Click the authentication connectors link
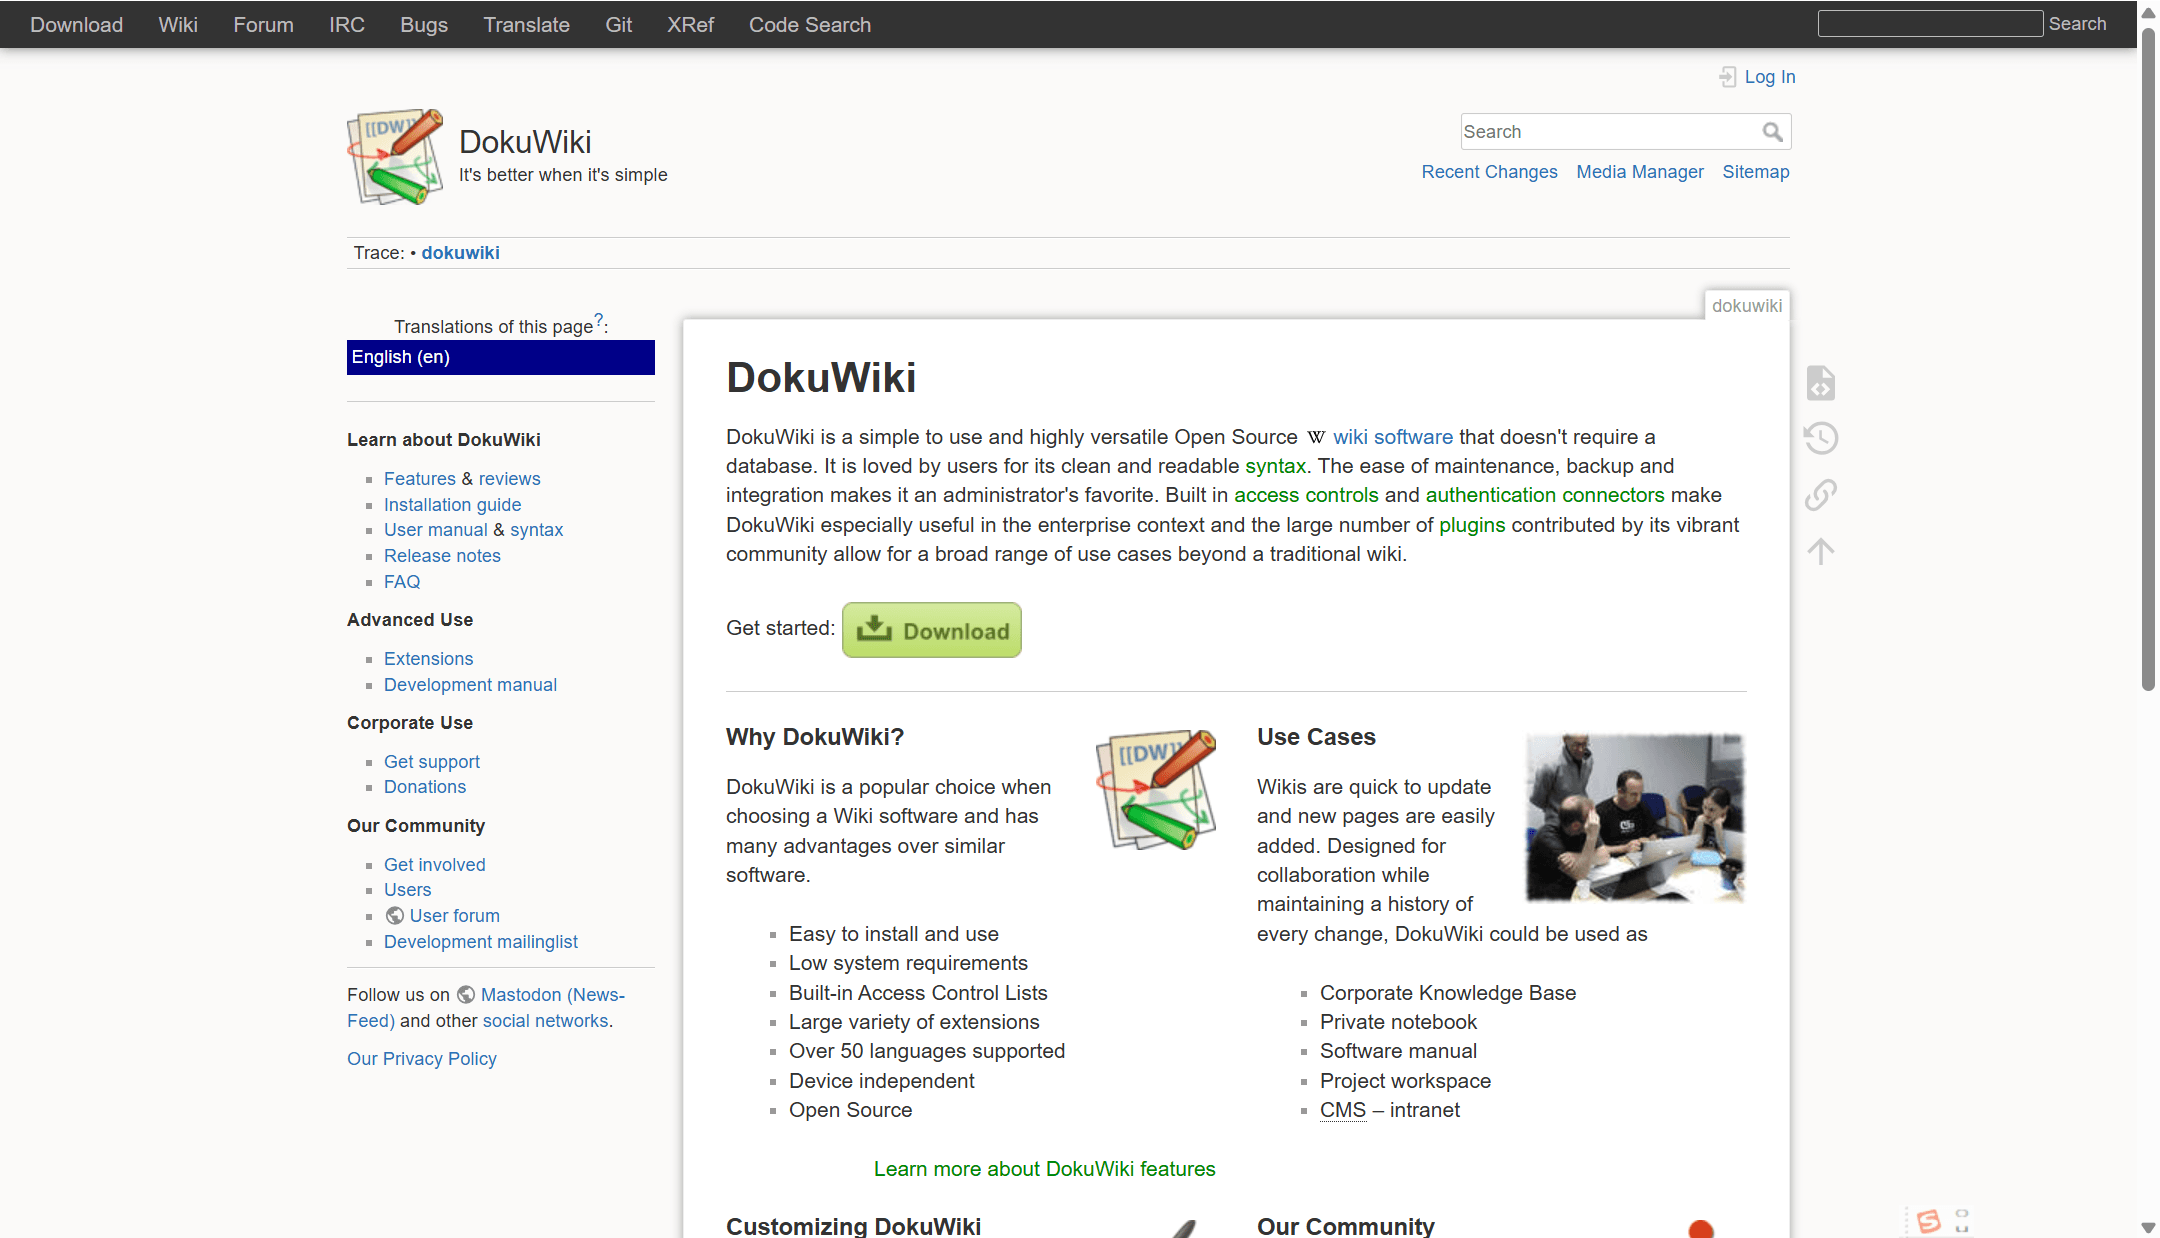2160x1238 pixels. pos(1545,495)
